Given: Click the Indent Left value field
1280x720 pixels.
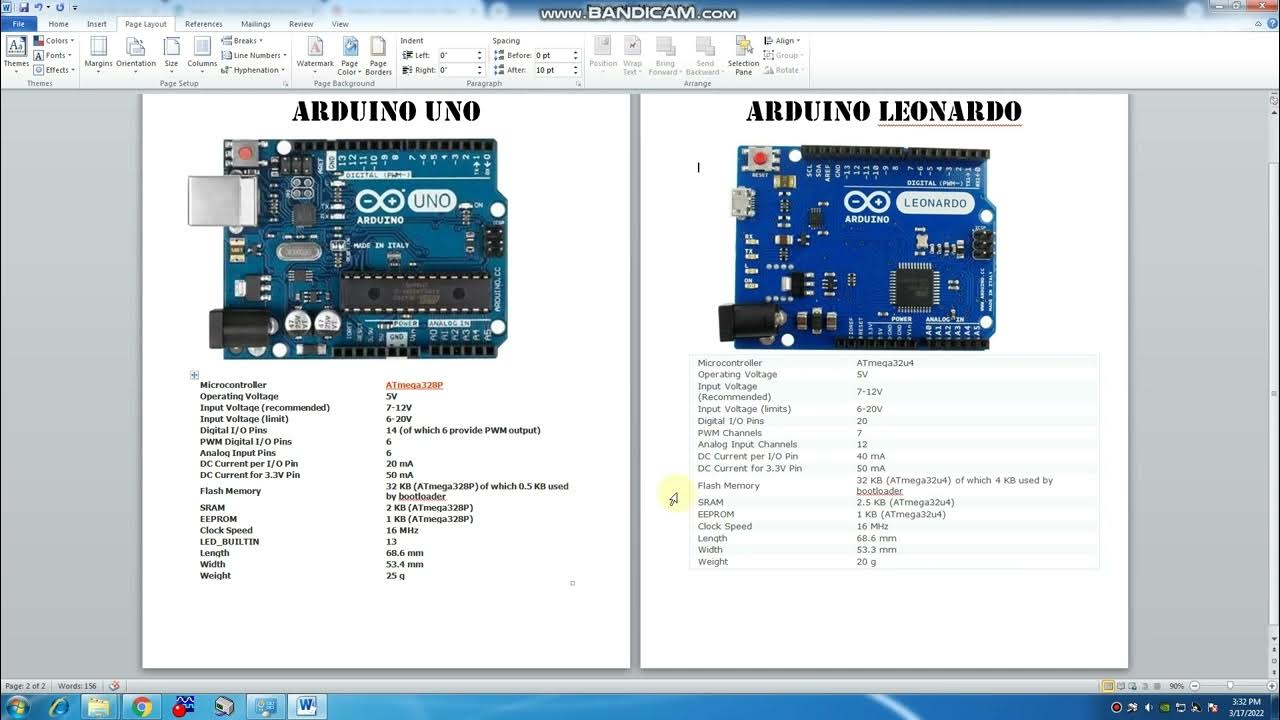Looking at the screenshot, I should pyautogui.click(x=456, y=55).
